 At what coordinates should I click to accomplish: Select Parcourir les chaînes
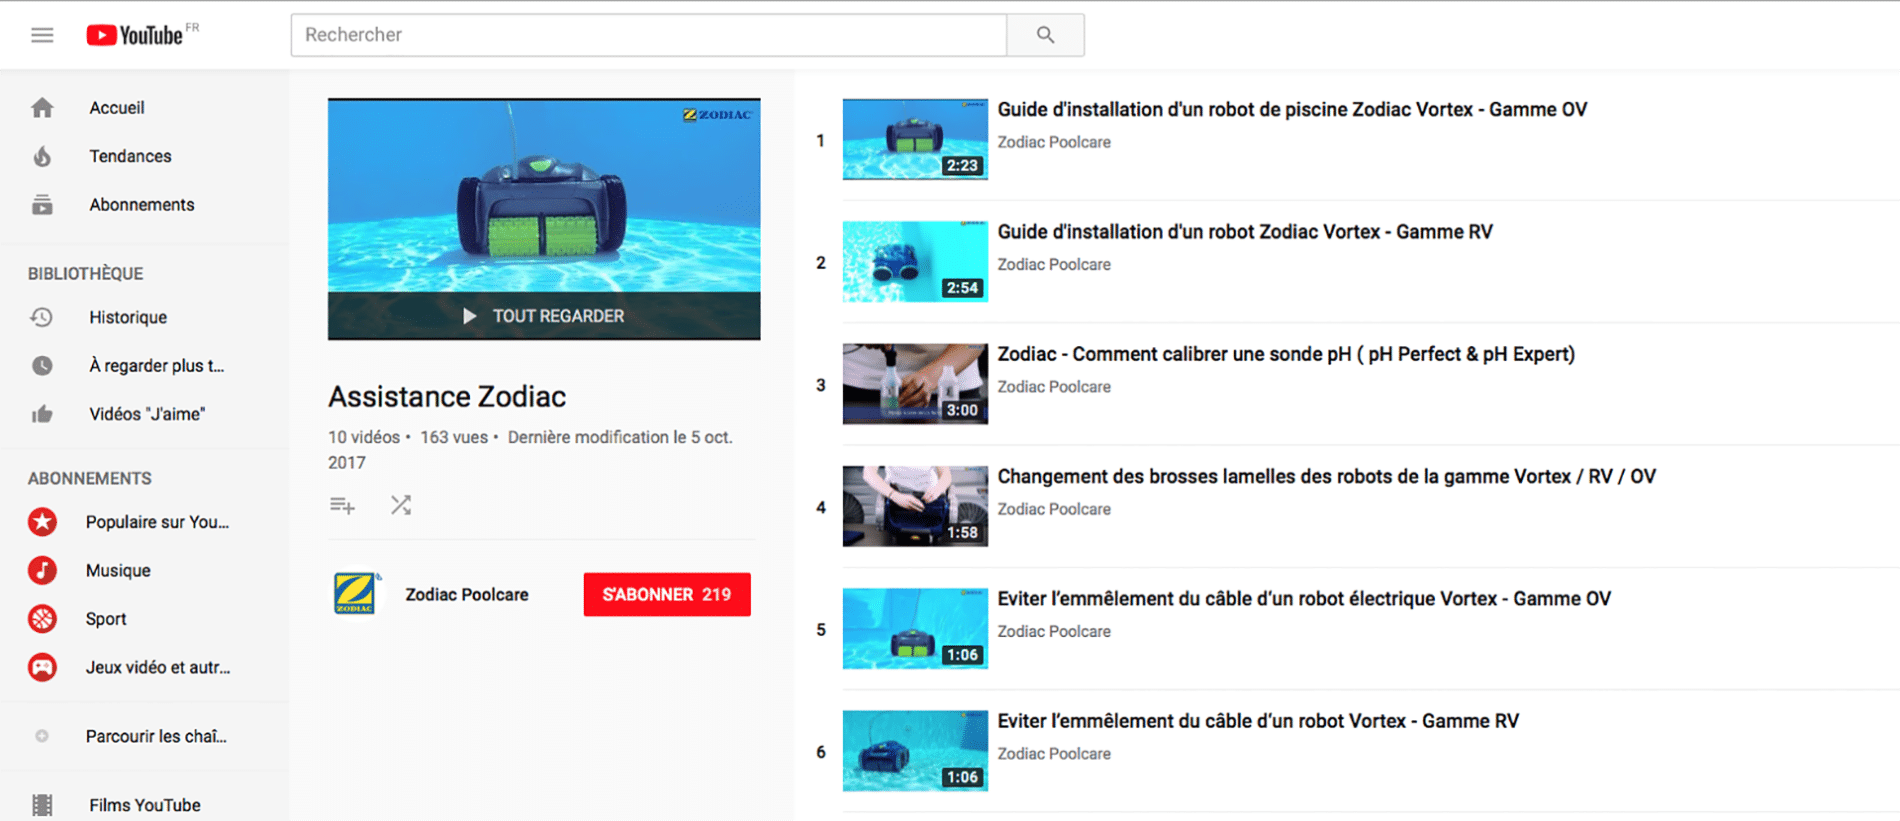[x=156, y=736]
